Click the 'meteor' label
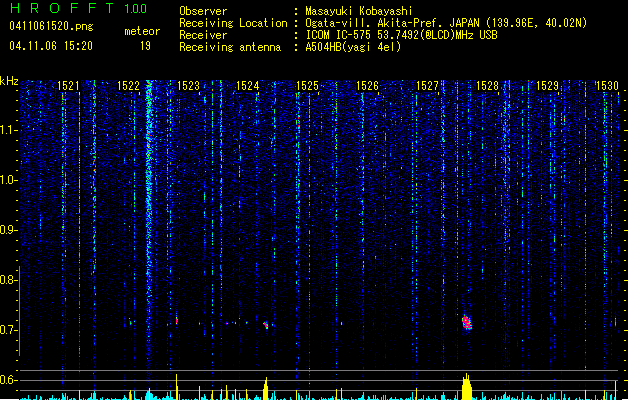The height and width of the screenshot is (400, 629). (x=142, y=31)
